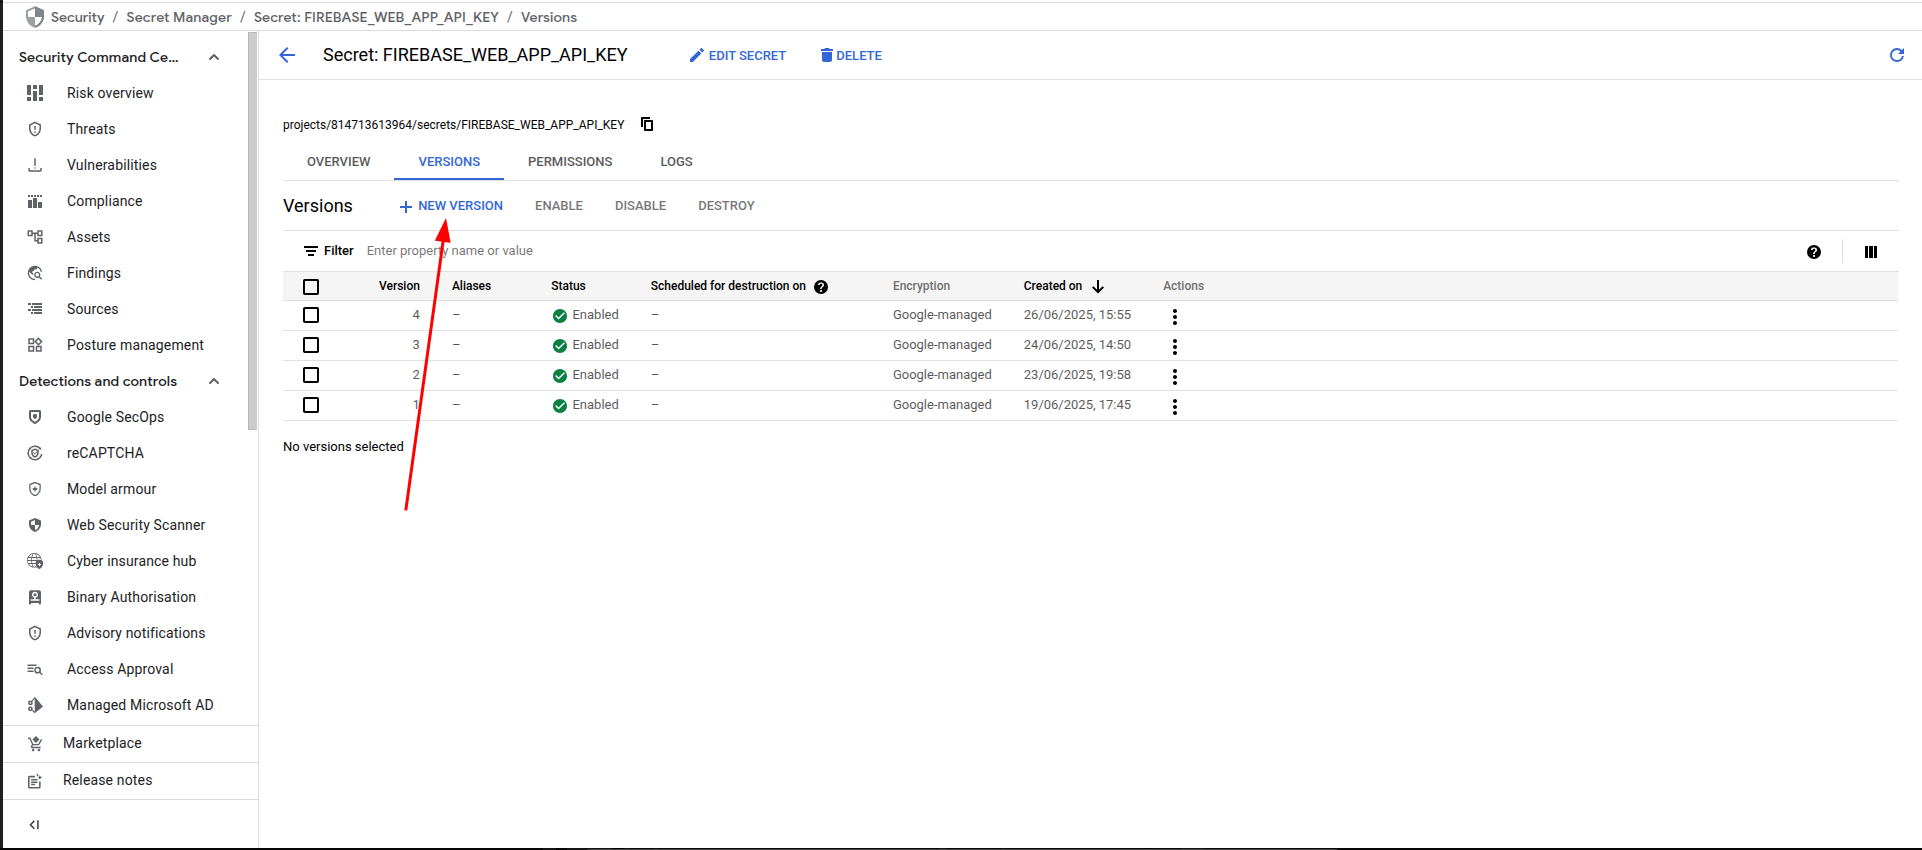Screen dimensions: 1922x850
Task: Click the Marketplace cart icon
Action: pos(35,743)
